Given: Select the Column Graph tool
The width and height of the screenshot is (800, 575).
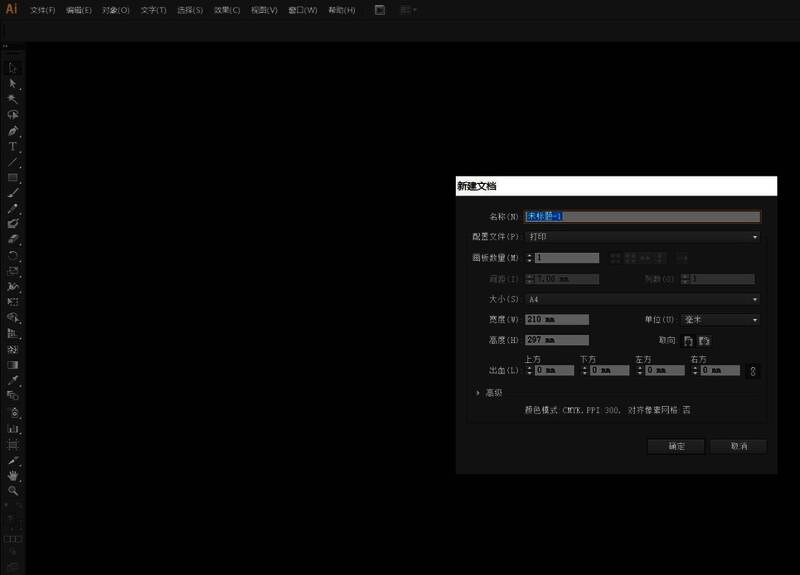Looking at the screenshot, I should [13, 429].
